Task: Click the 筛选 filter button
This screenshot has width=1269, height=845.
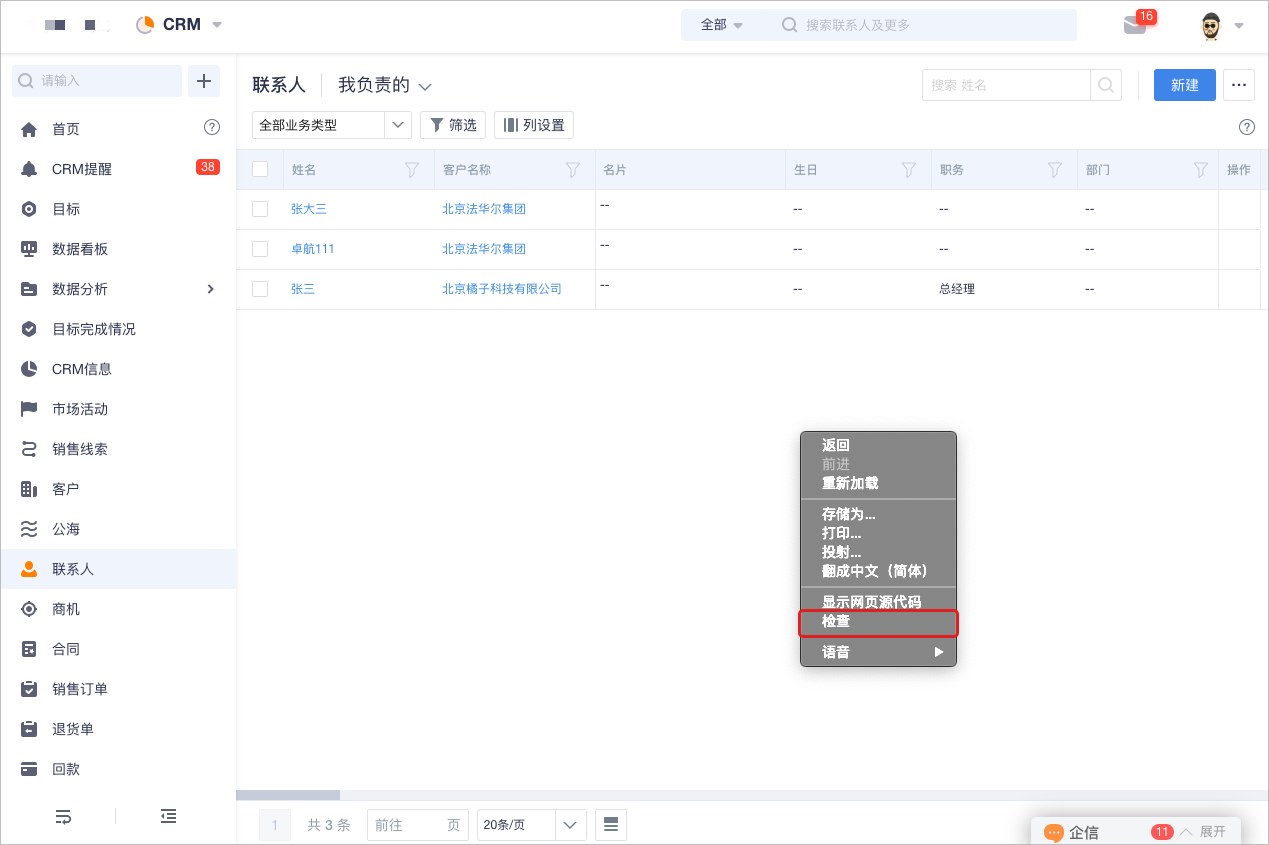Action: (x=453, y=125)
